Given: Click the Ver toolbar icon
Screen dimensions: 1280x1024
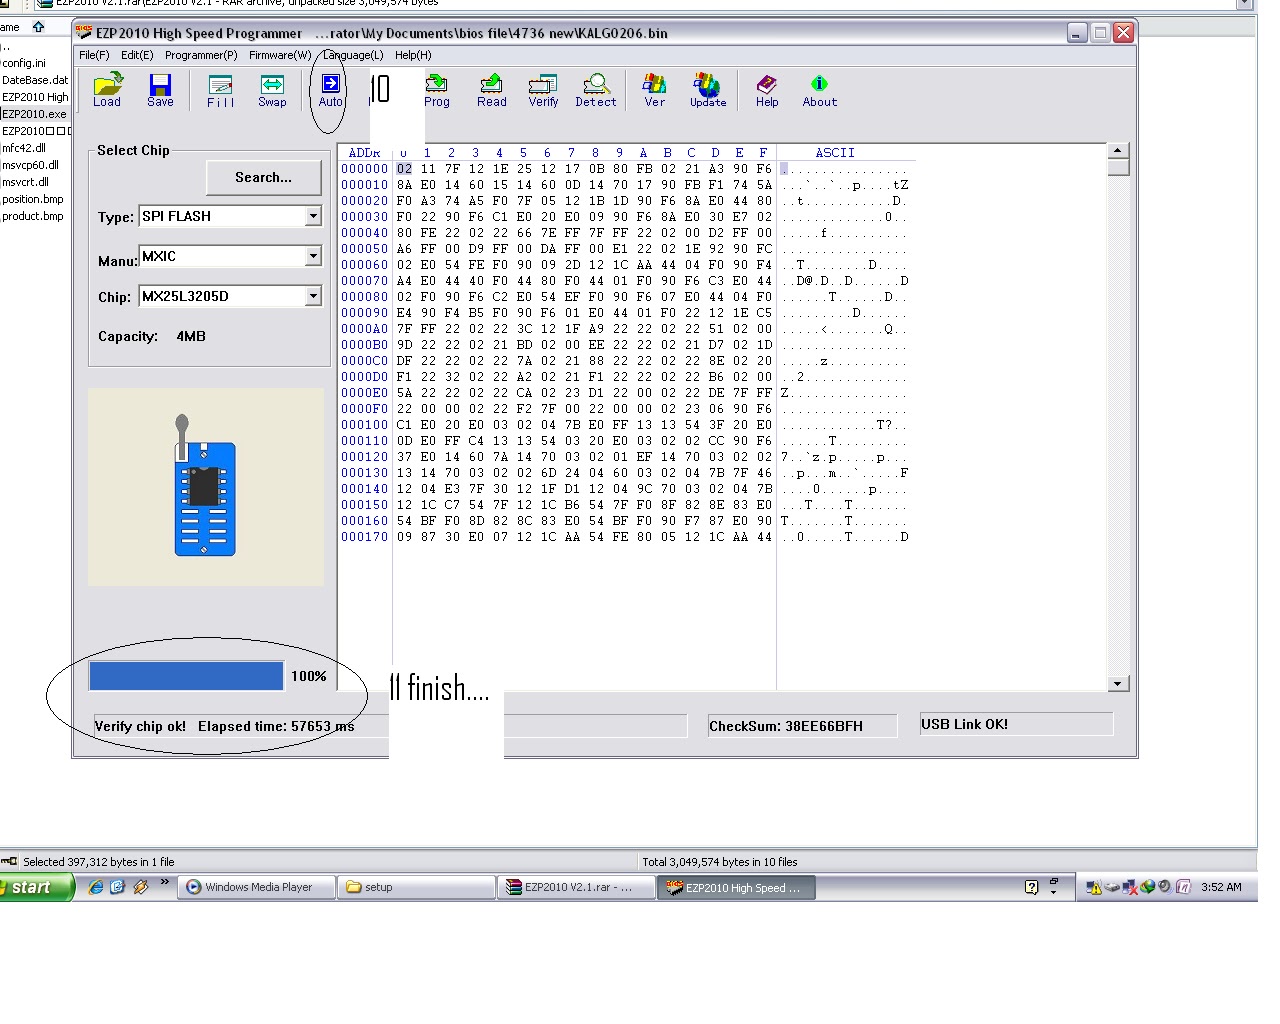Looking at the screenshot, I should click(654, 90).
